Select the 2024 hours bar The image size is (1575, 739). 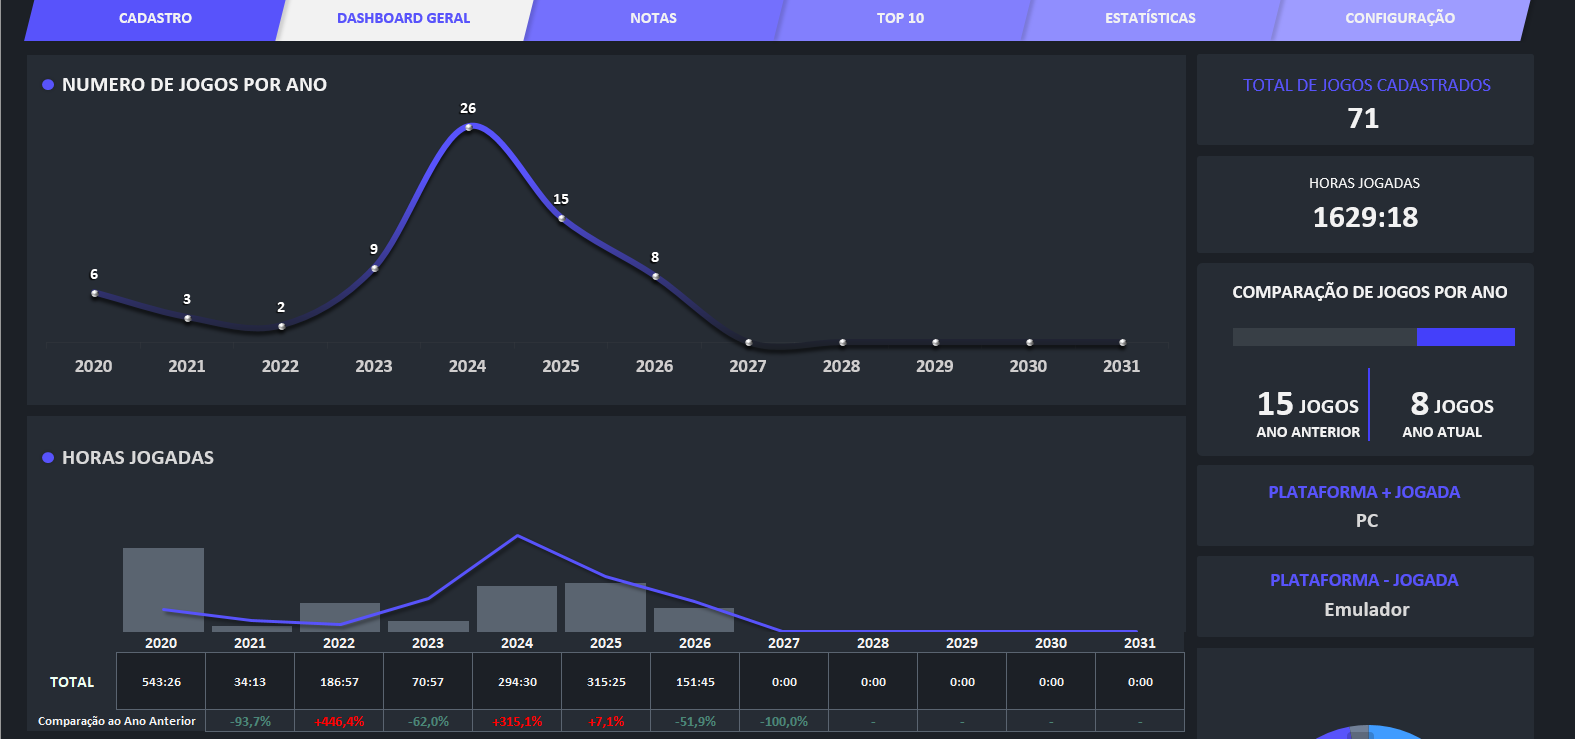(517, 609)
